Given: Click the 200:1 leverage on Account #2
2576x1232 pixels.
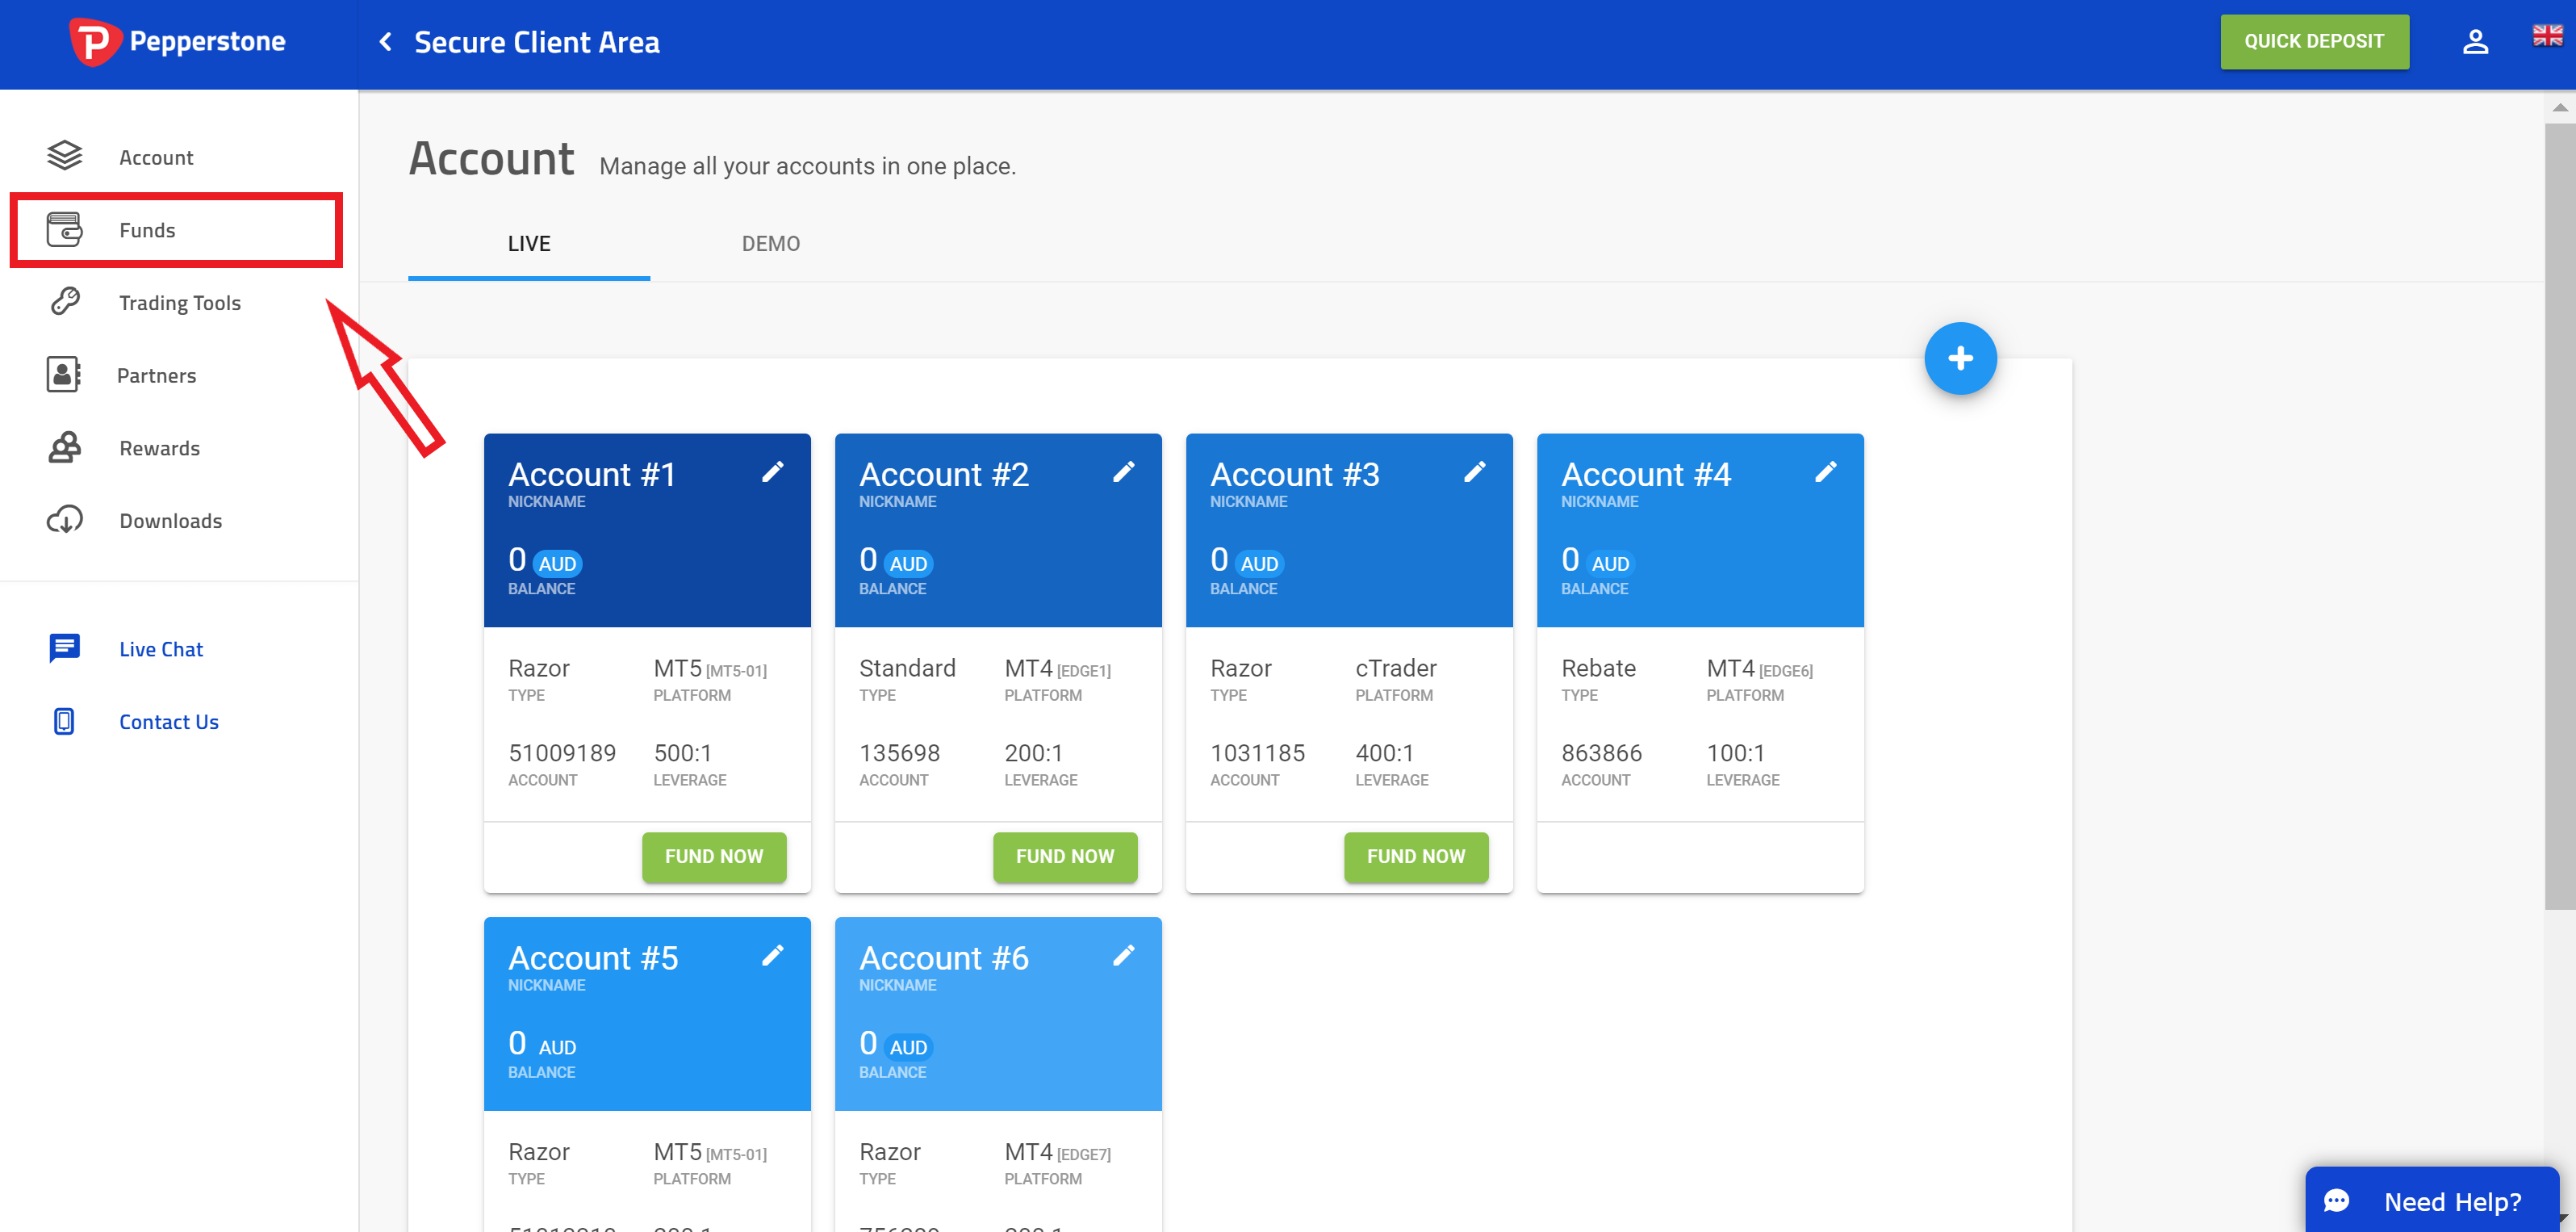Looking at the screenshot, I should [1034, 753].
